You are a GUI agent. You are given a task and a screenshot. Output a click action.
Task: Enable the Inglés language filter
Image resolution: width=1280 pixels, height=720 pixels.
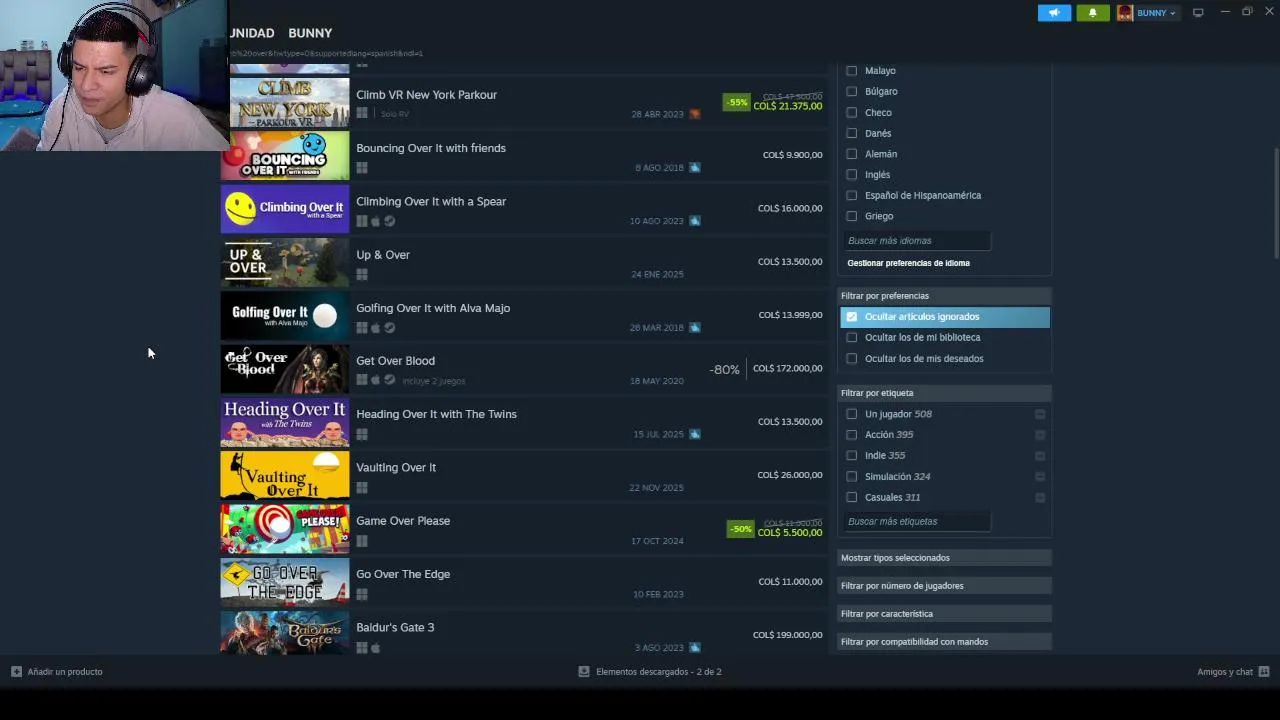point(852,175)
